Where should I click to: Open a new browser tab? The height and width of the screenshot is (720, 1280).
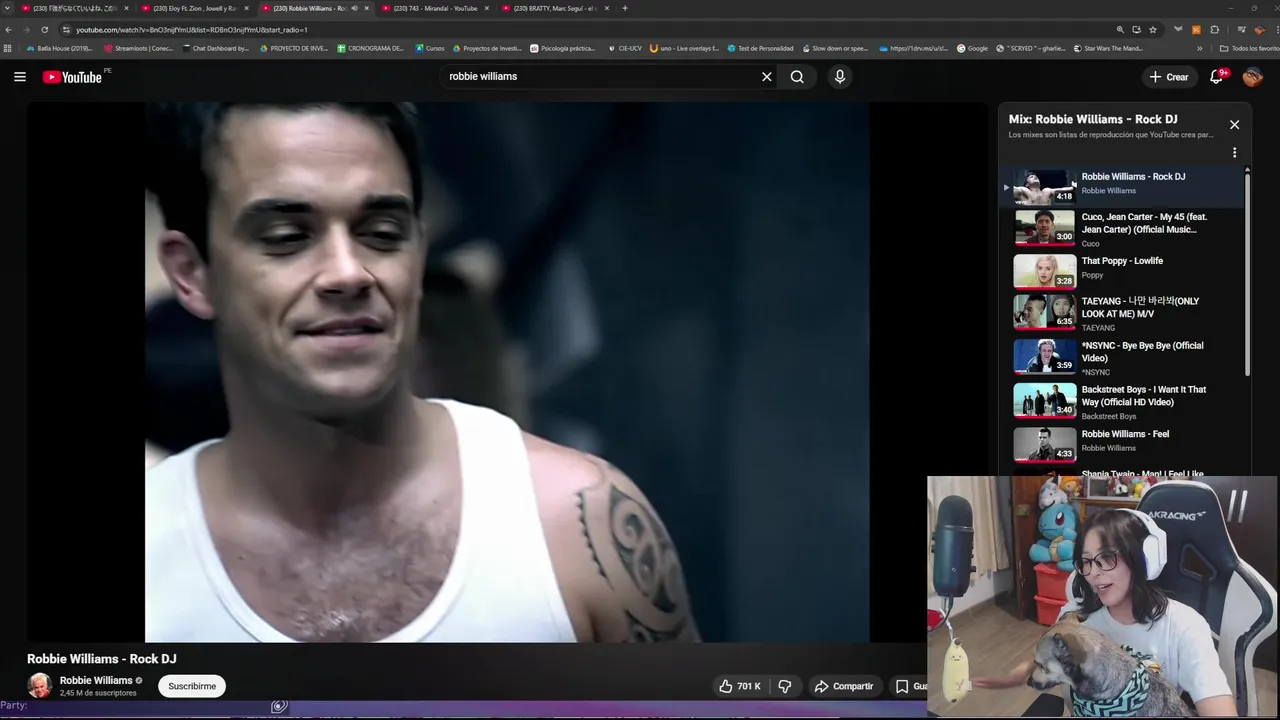point(625,8)
